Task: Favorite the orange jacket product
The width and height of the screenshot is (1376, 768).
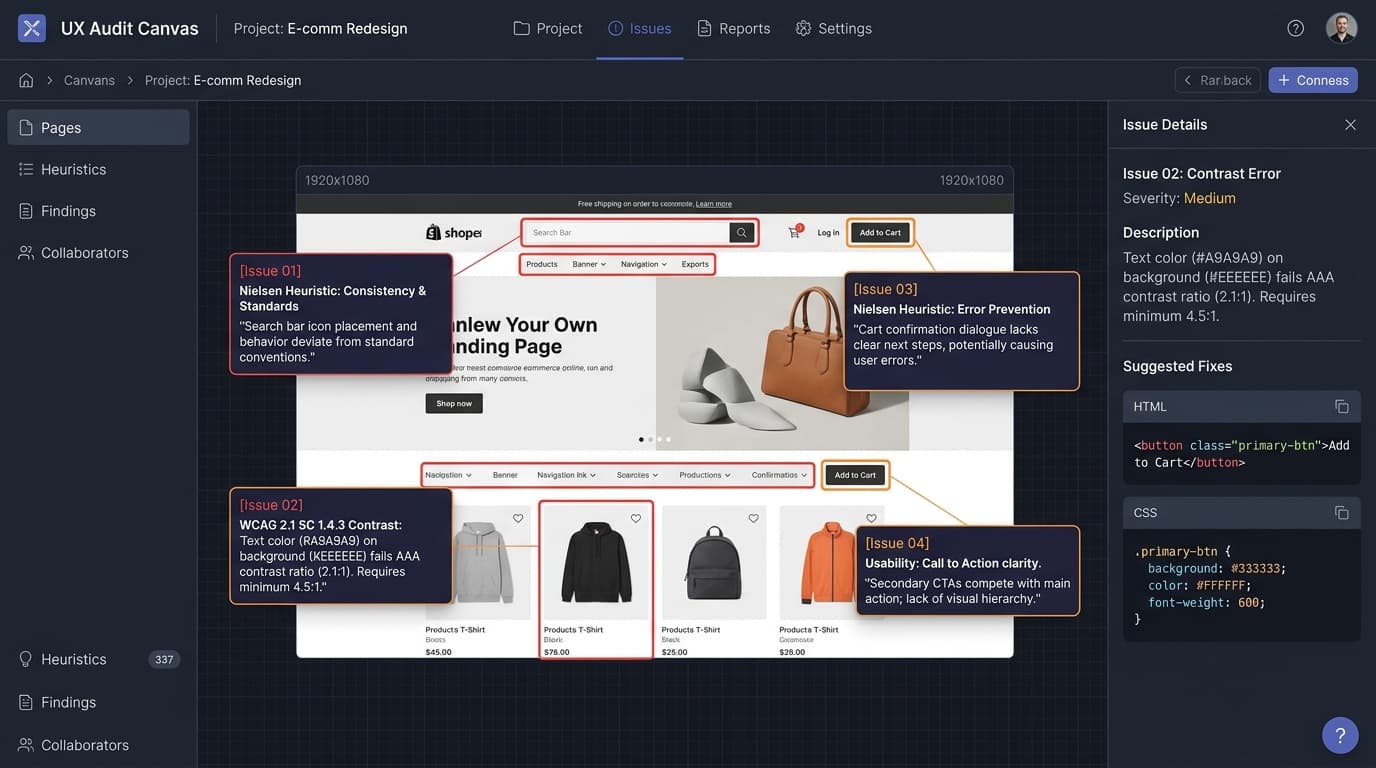Action: [871, 518]
